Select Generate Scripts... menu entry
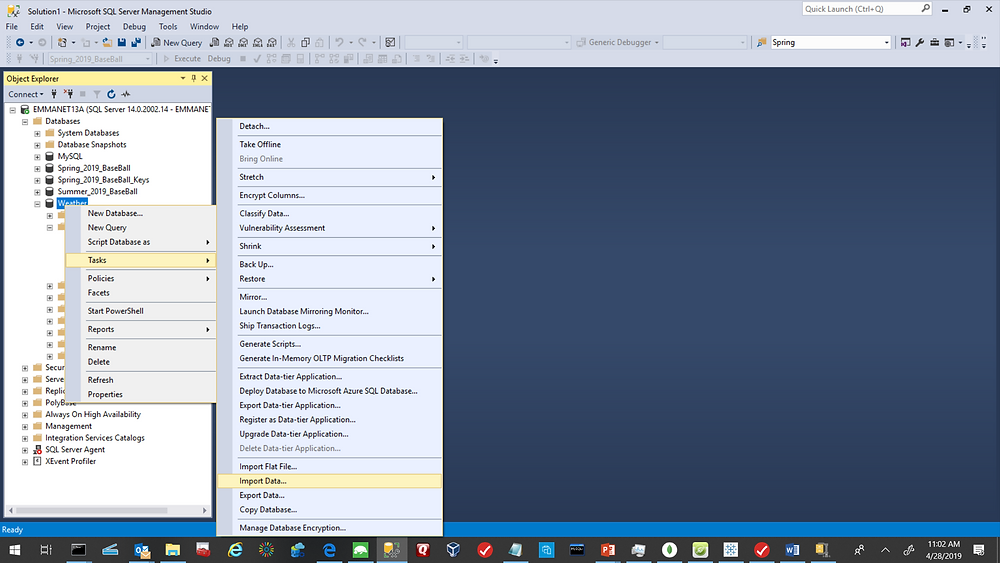Screen dimensions: 1000x563 pyautogui.click(x=330, y=344)
